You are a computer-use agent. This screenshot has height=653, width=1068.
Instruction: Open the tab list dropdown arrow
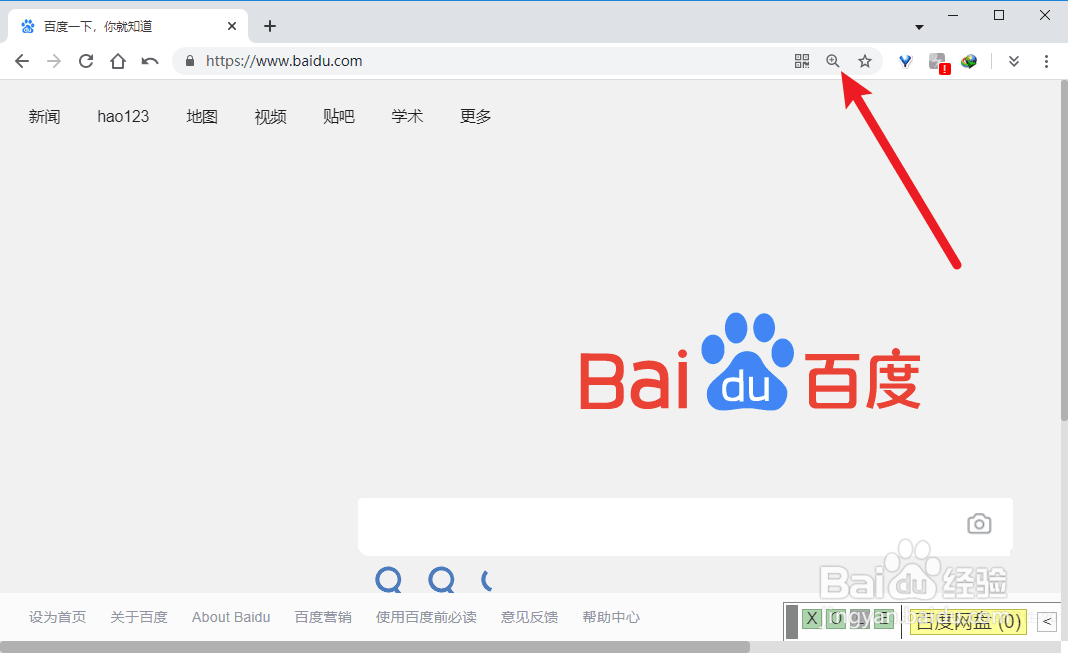pyautogui.click(x=918, y=25)
